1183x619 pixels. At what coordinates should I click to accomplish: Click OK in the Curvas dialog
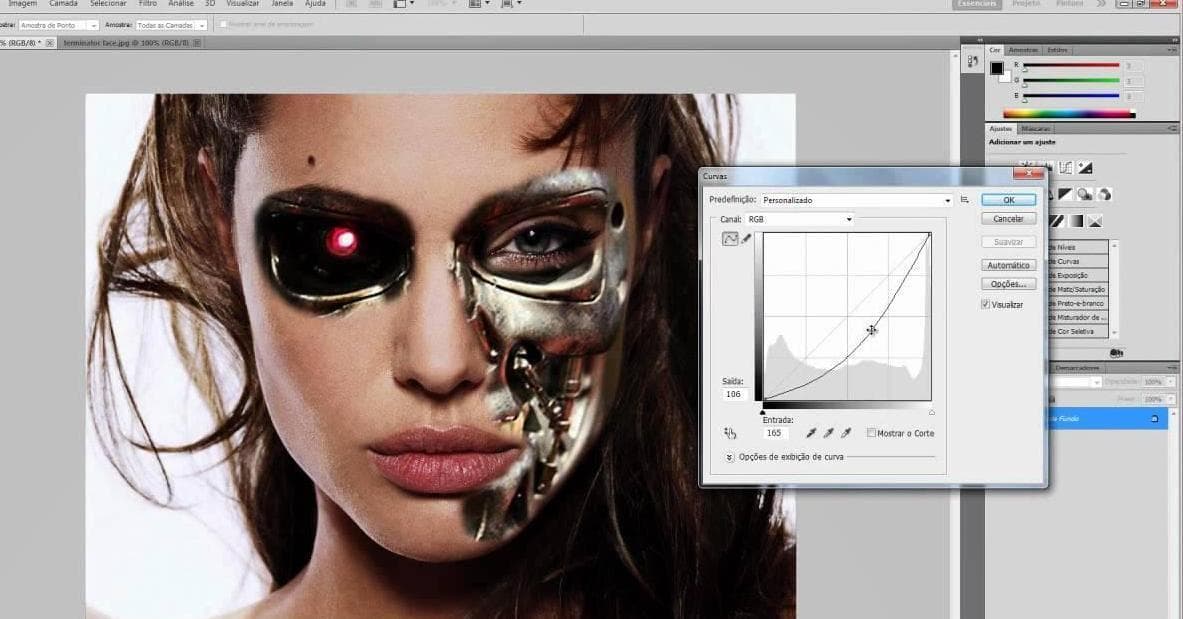coord(1008,200)
